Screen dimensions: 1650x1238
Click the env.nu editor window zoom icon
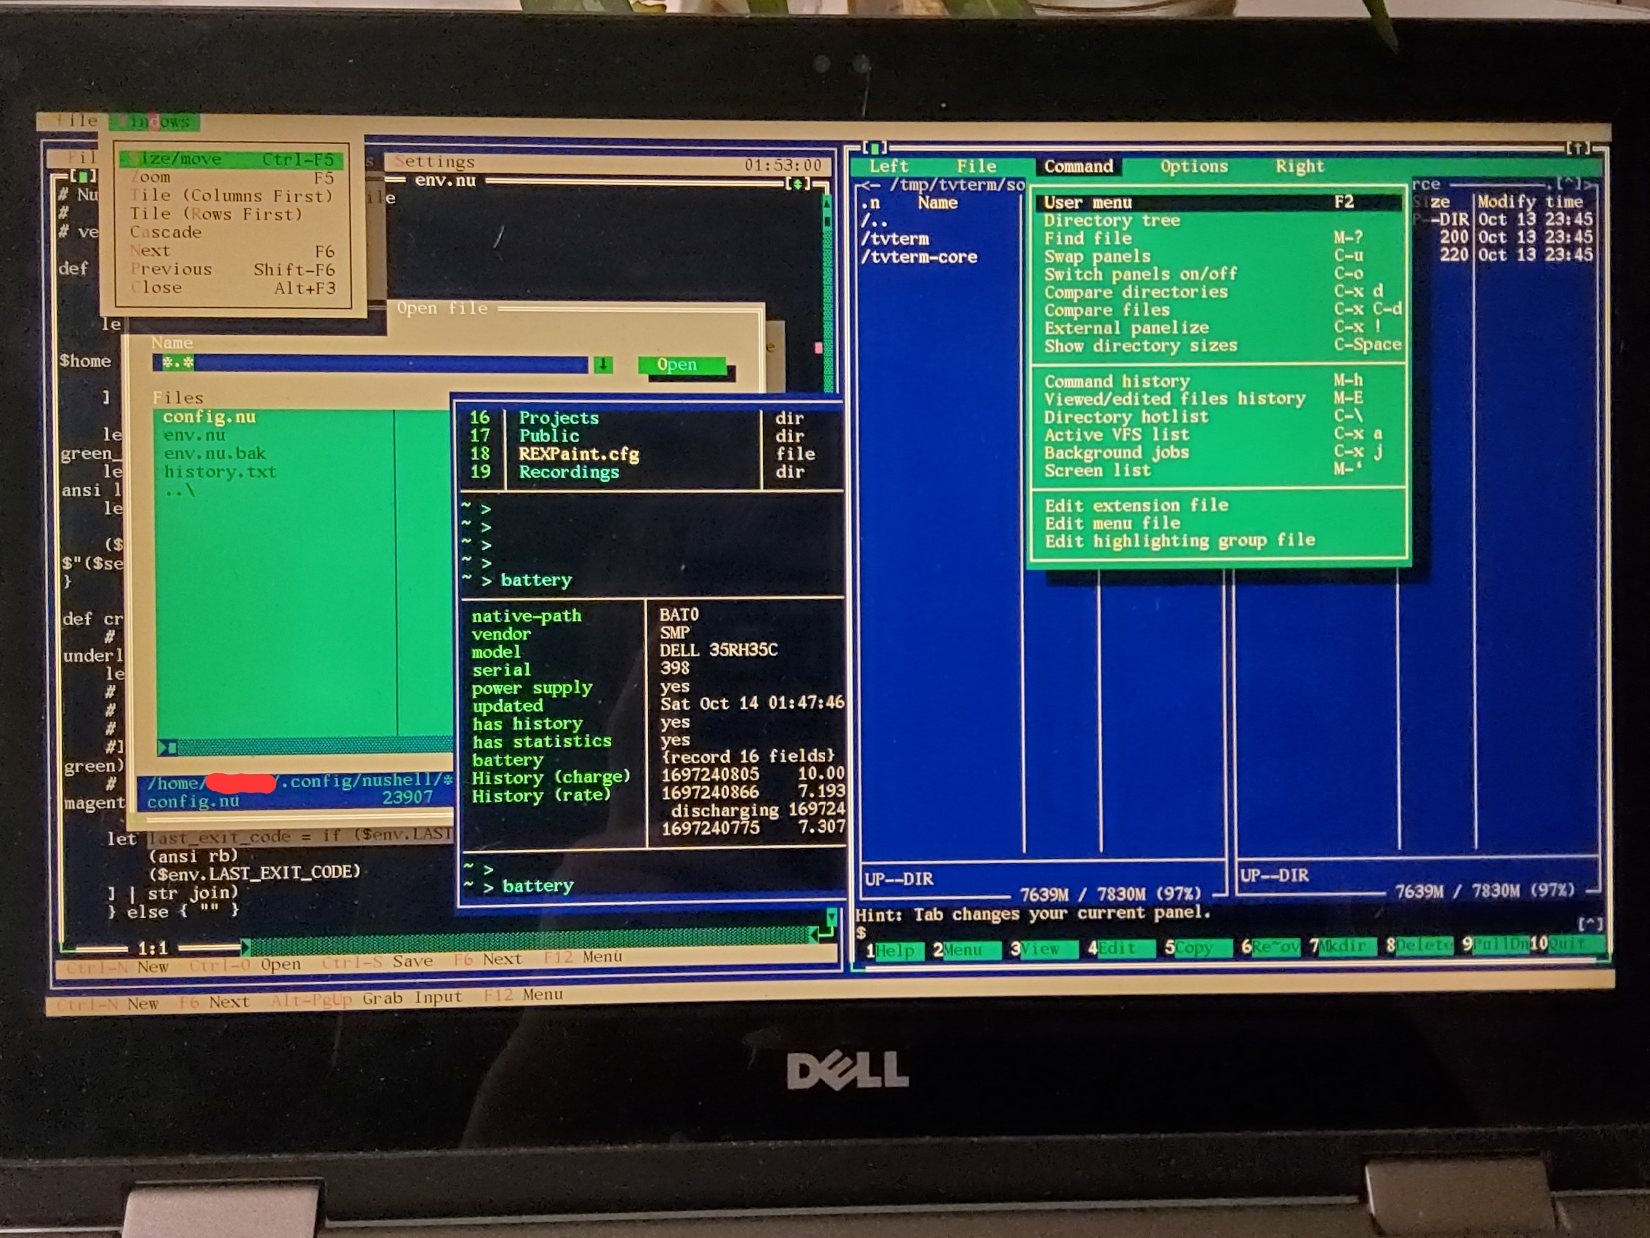click(798, 183)
